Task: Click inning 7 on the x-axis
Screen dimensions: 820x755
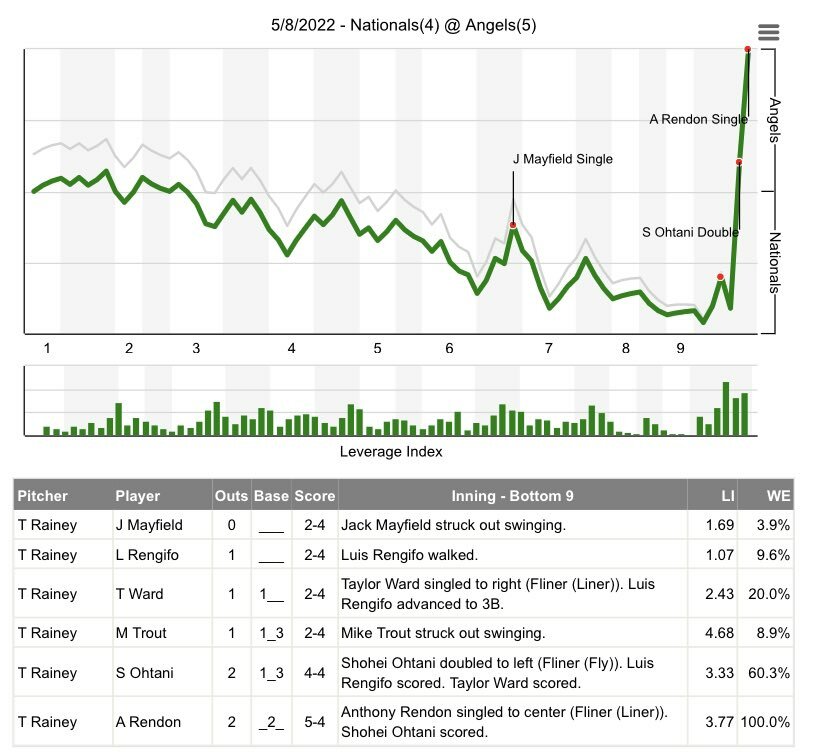Action: pos(549,348)
